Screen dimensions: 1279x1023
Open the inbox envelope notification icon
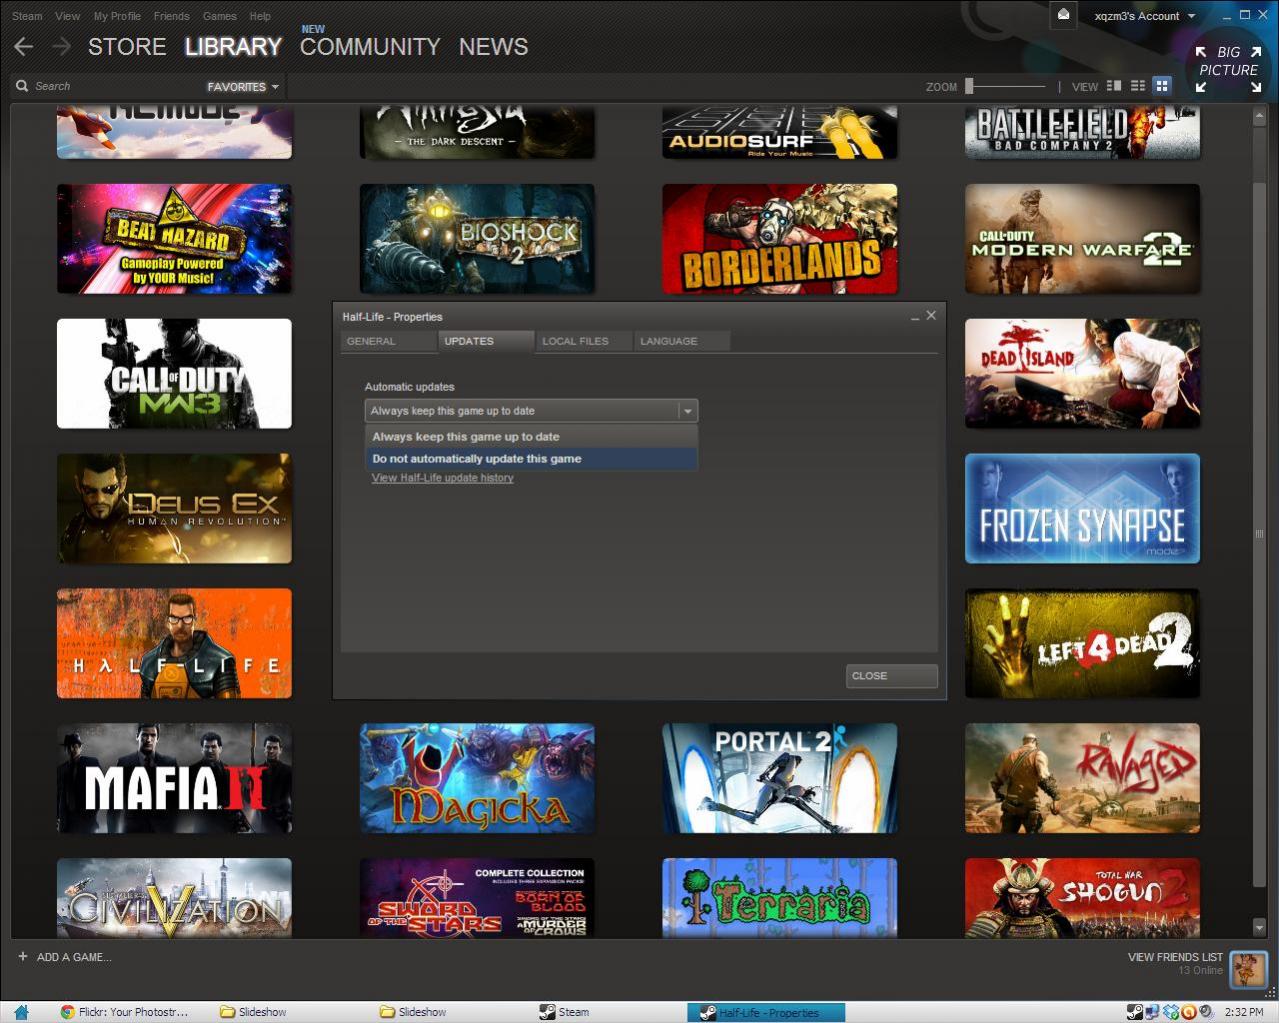pyautogui.click(x=1064, y=15)
